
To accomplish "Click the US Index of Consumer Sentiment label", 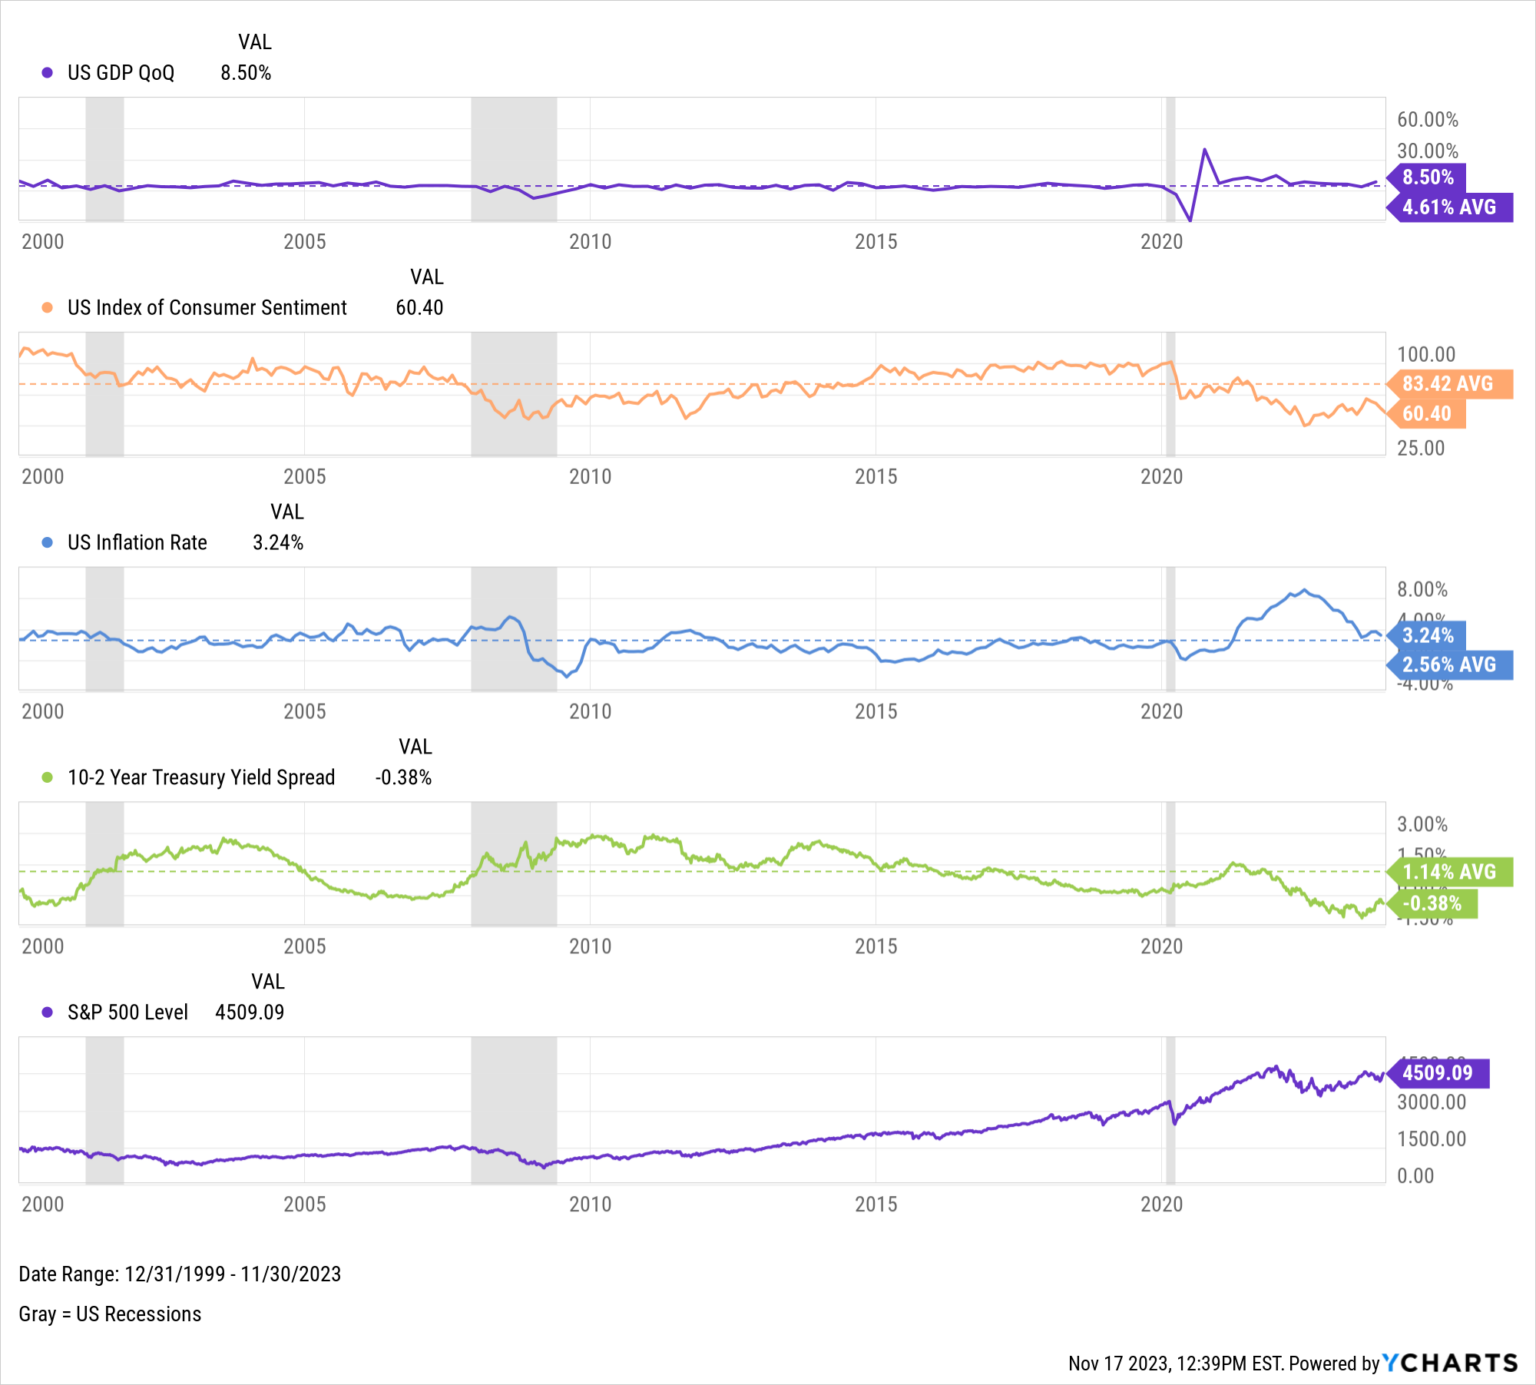I will (207, 308).
